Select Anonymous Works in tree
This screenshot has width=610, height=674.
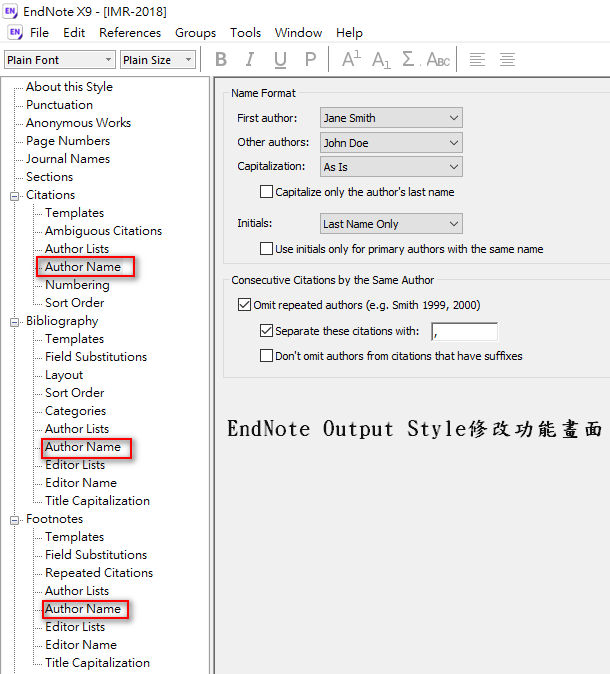(78, 123)
